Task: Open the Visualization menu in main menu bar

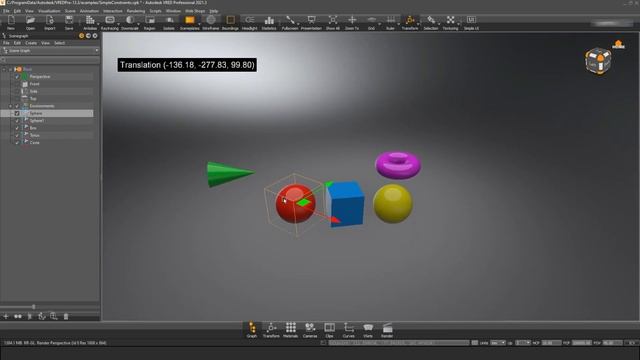Action: [x=49, y=11]
